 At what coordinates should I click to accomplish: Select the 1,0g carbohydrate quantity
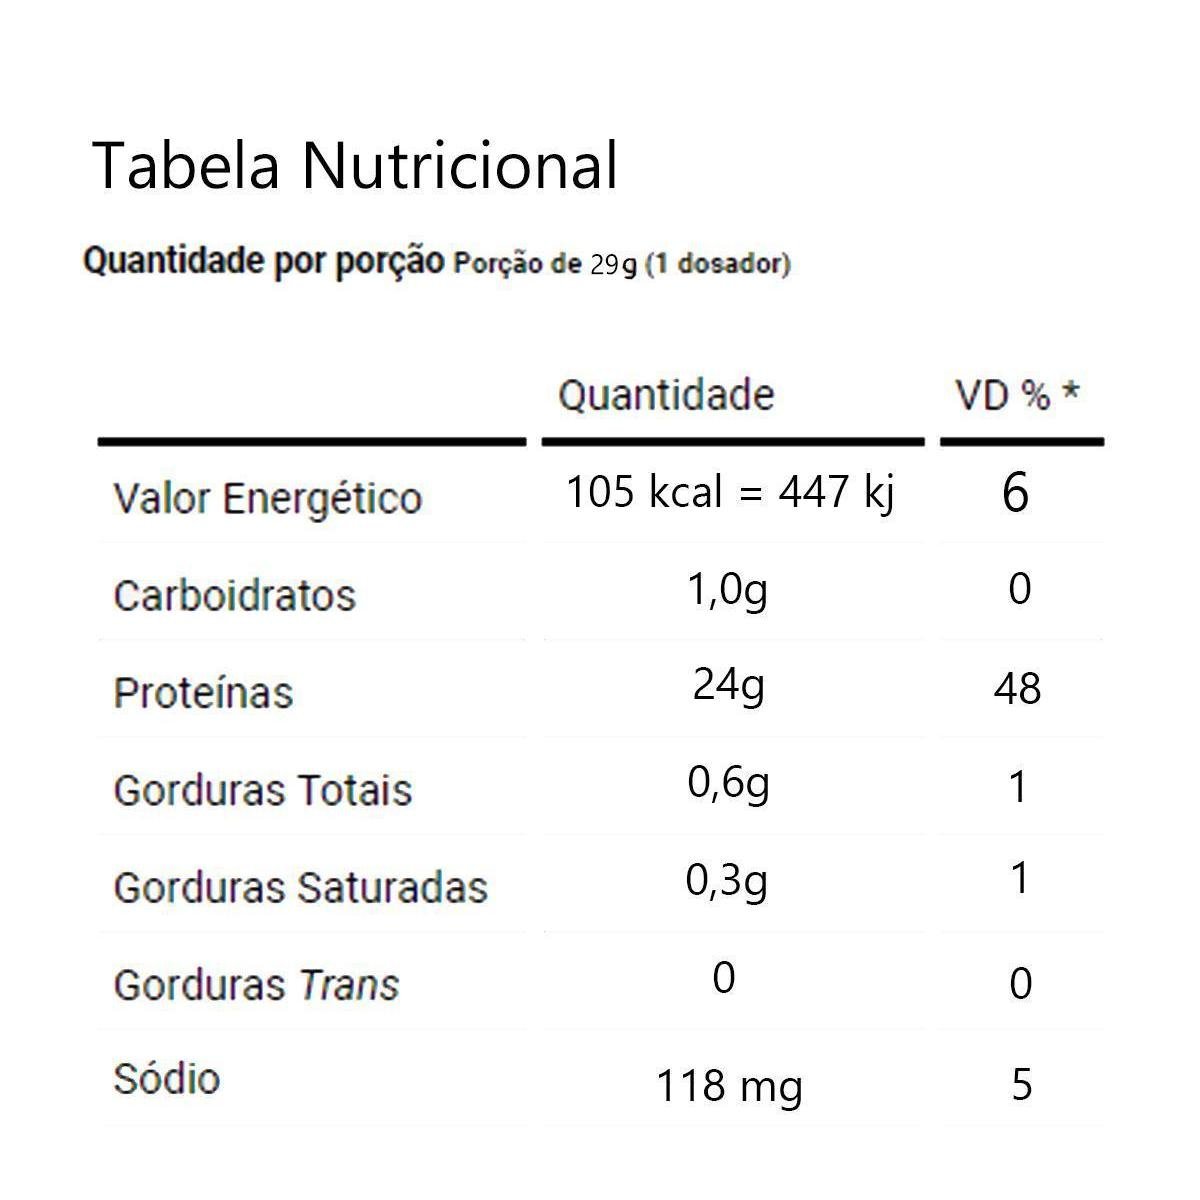[x=727, y=591]
